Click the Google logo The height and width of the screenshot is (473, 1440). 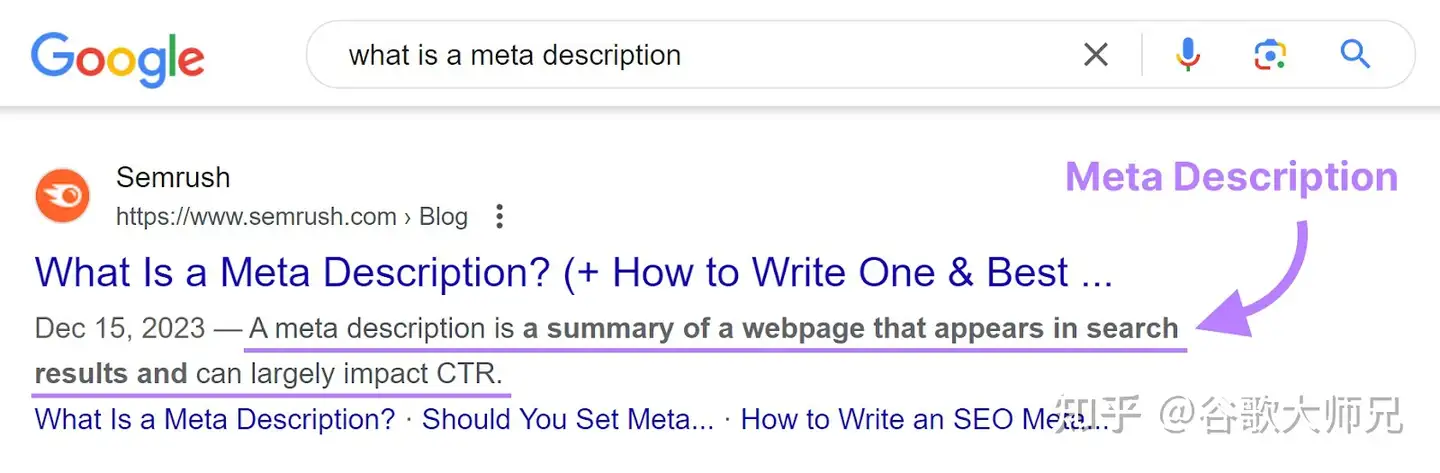[117, 57]
